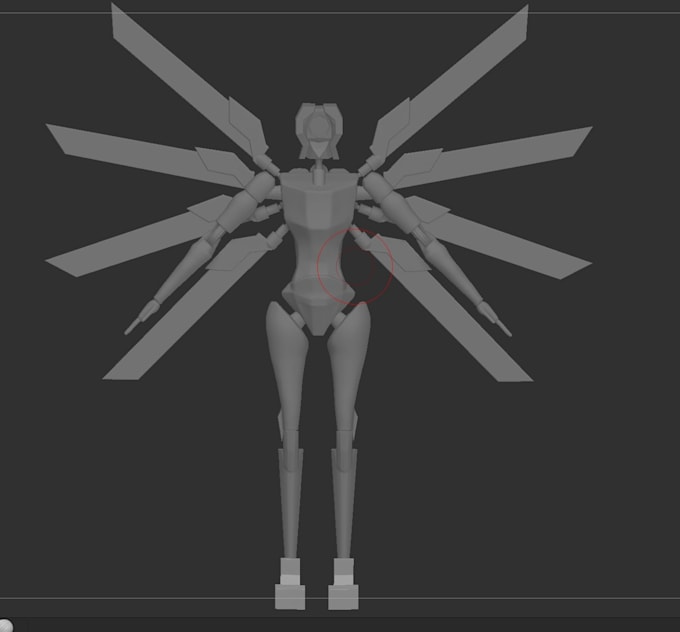This screenshot has height=632, width=680.
Task: Click the material sphere thumbnail at bottom corner
Action: (x=6, y=626)
